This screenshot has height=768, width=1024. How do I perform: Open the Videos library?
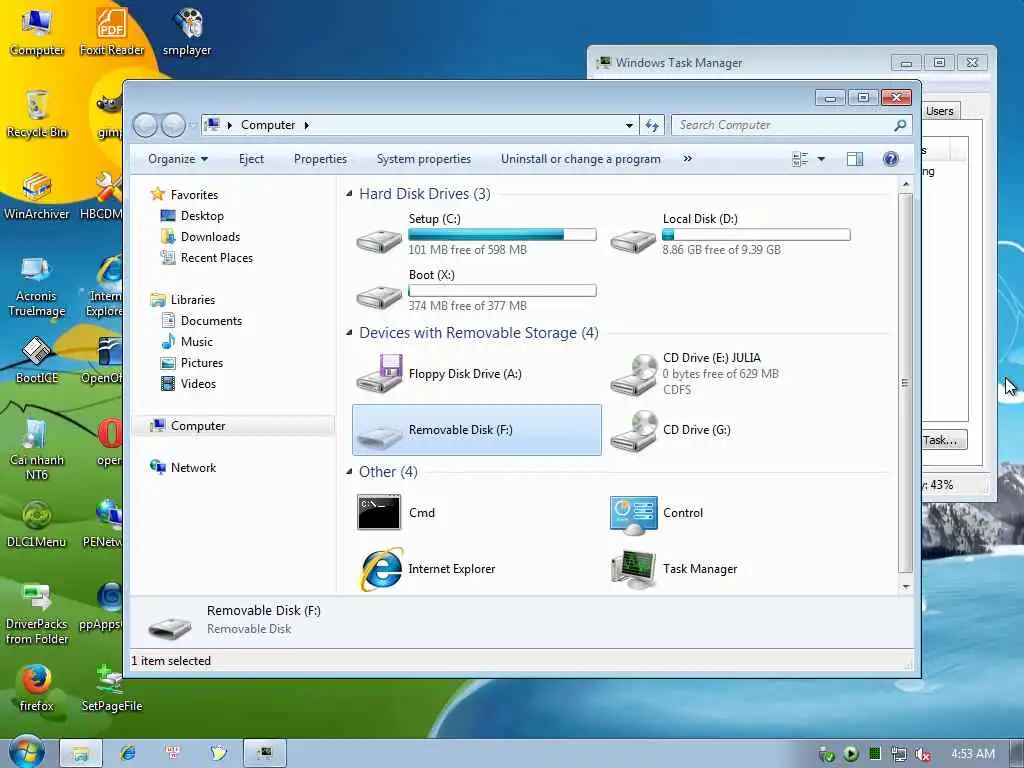tap(198, 383)
